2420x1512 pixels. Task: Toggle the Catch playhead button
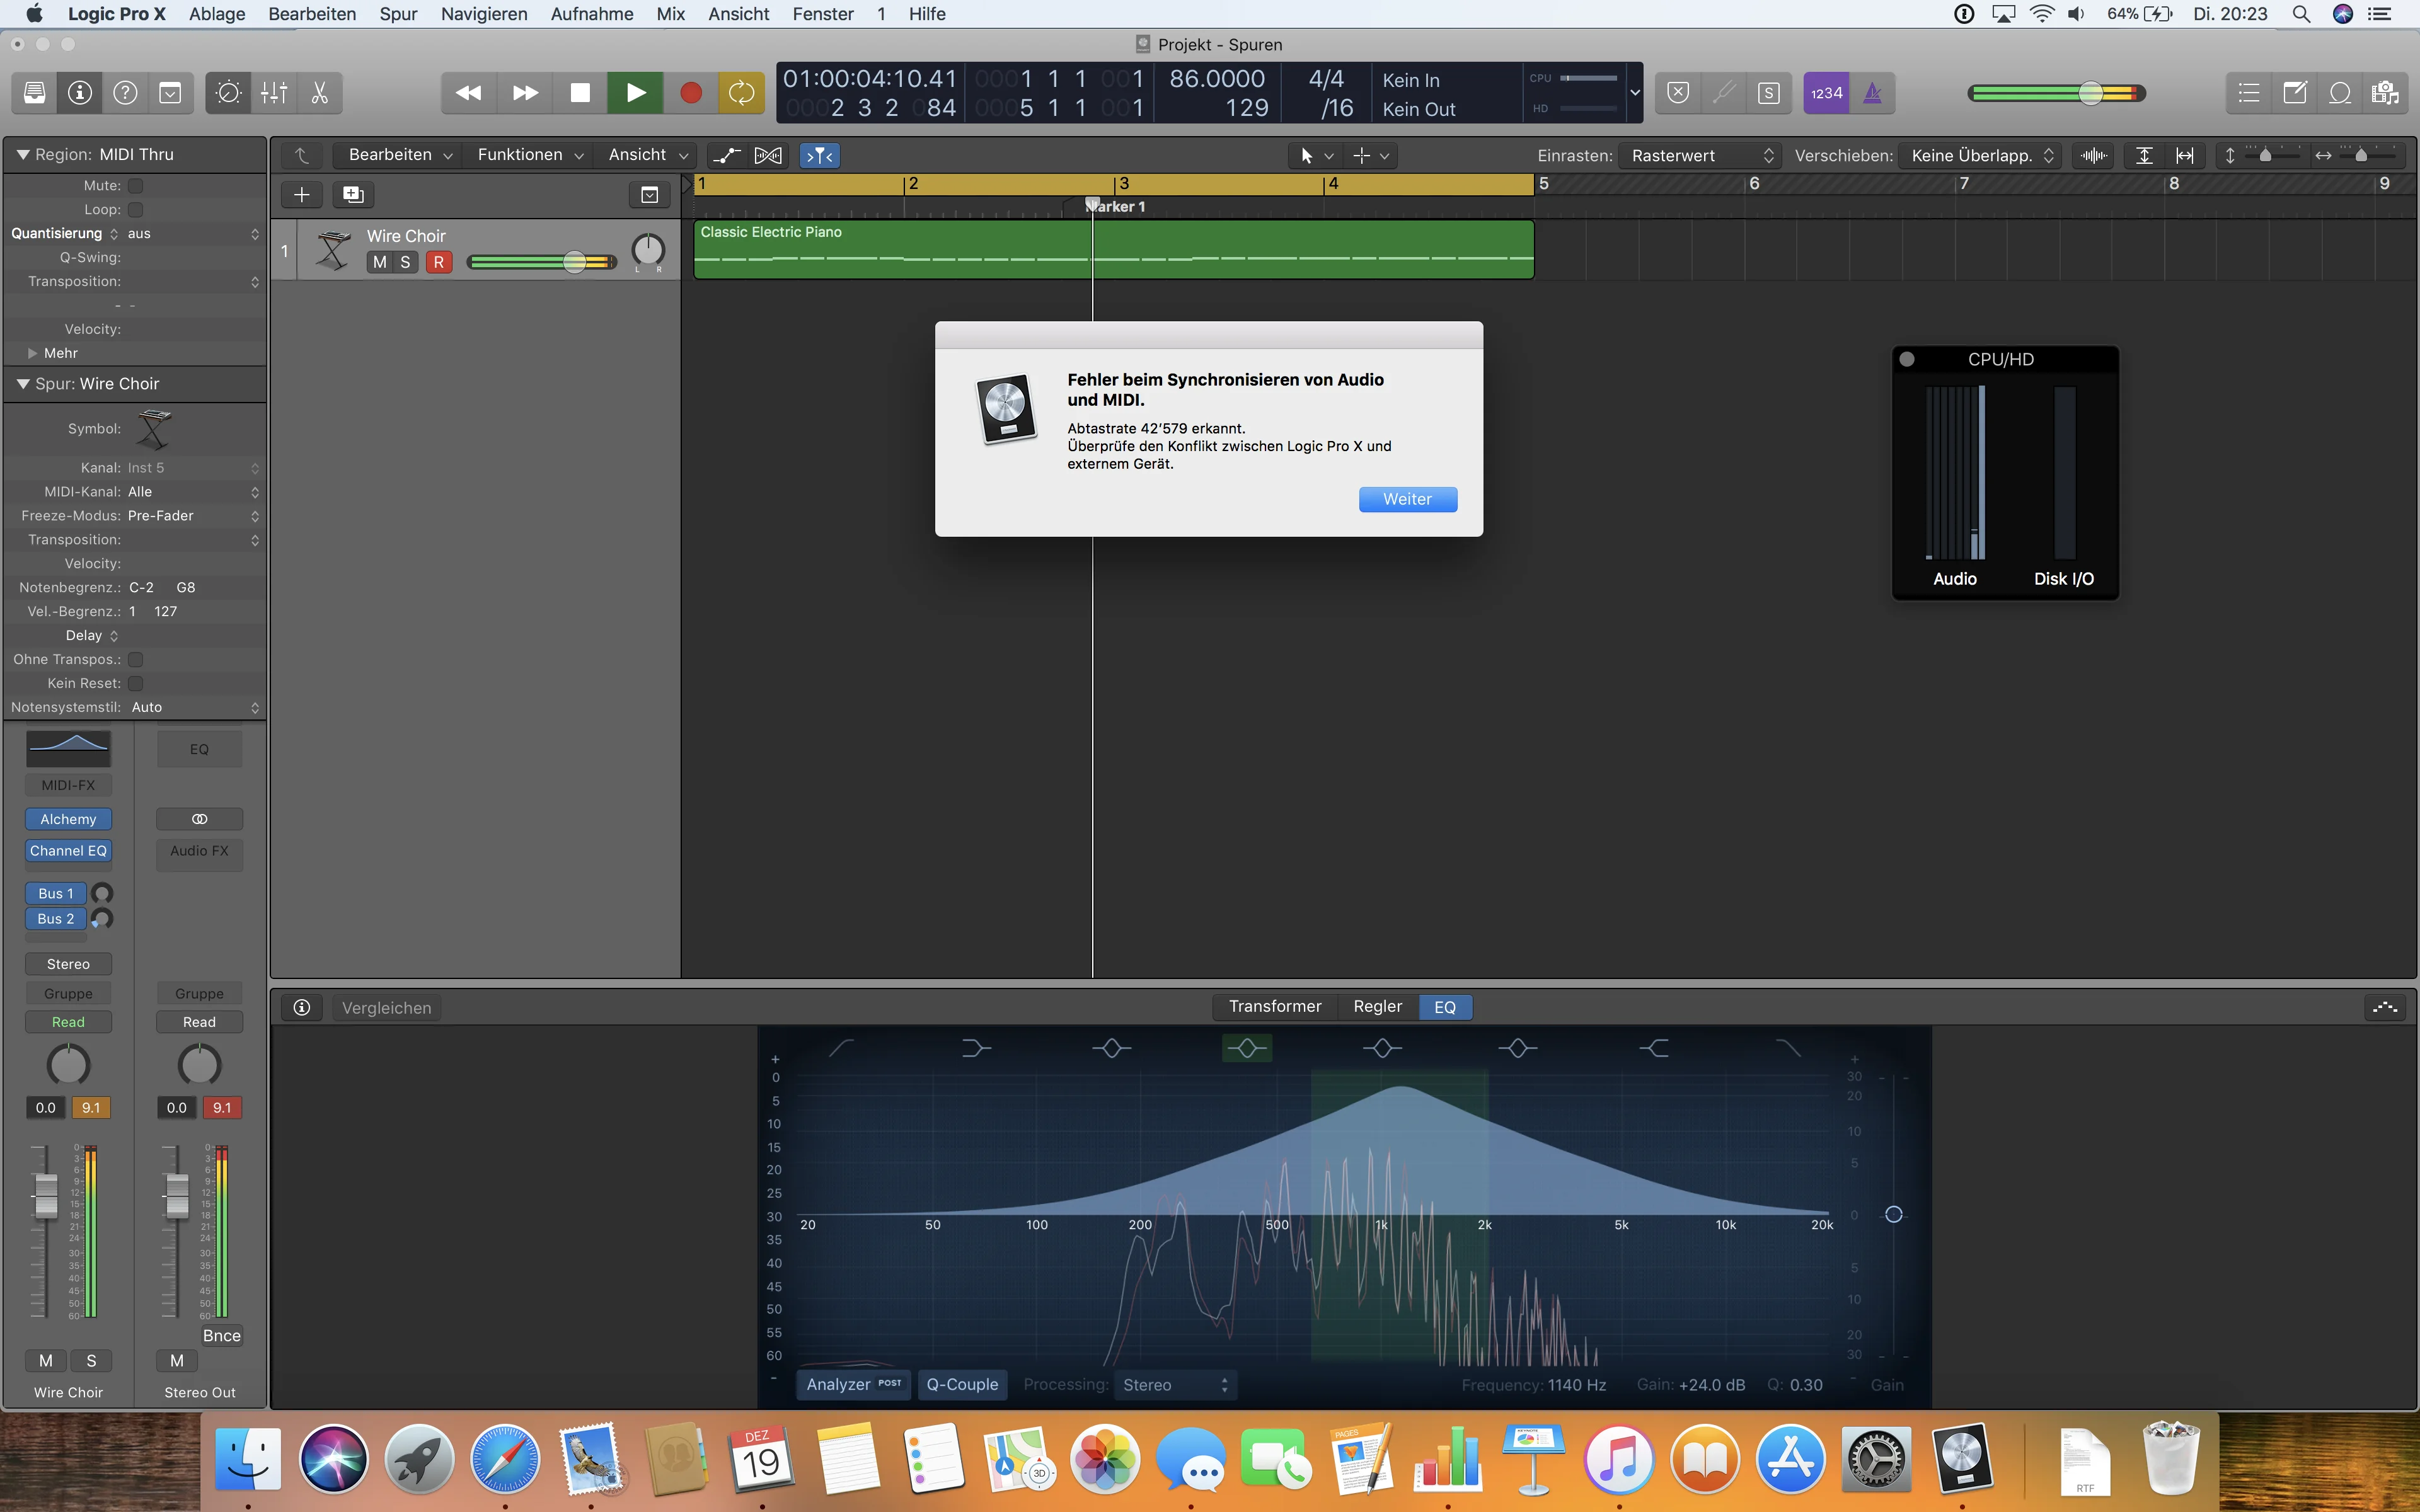click(x=820, y=155)
